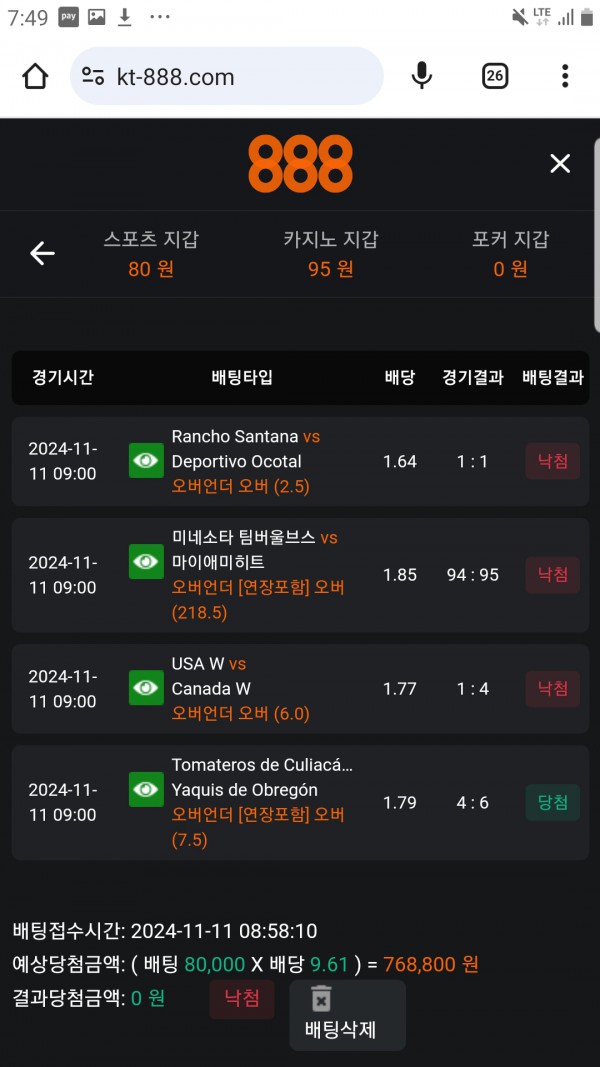Open the tab switcher showing 26 tabs
This screenshot has height=1067, width=600.
[x=495, y=76]
